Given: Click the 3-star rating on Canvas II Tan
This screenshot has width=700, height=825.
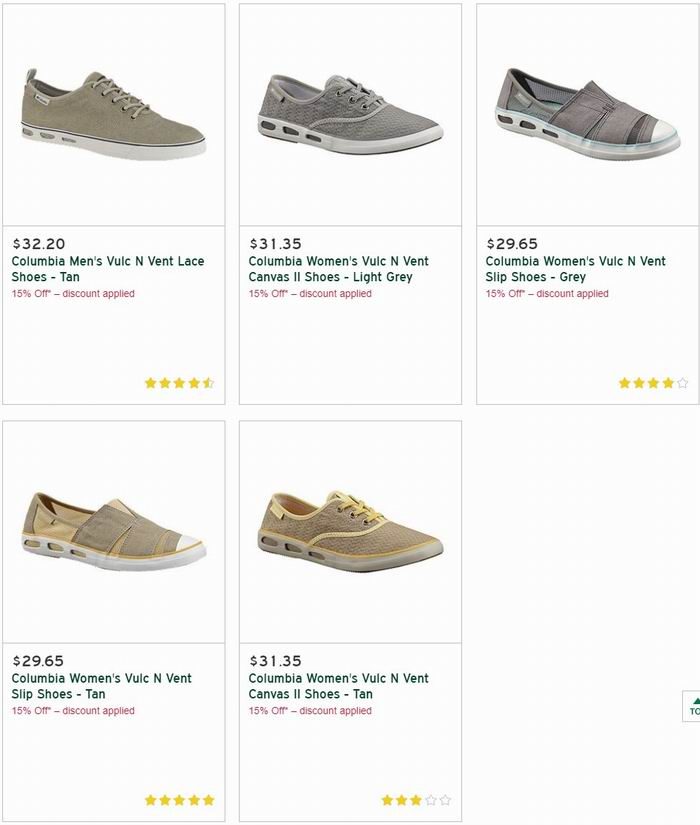Looking at the screenshot, I should click(416, 800).
